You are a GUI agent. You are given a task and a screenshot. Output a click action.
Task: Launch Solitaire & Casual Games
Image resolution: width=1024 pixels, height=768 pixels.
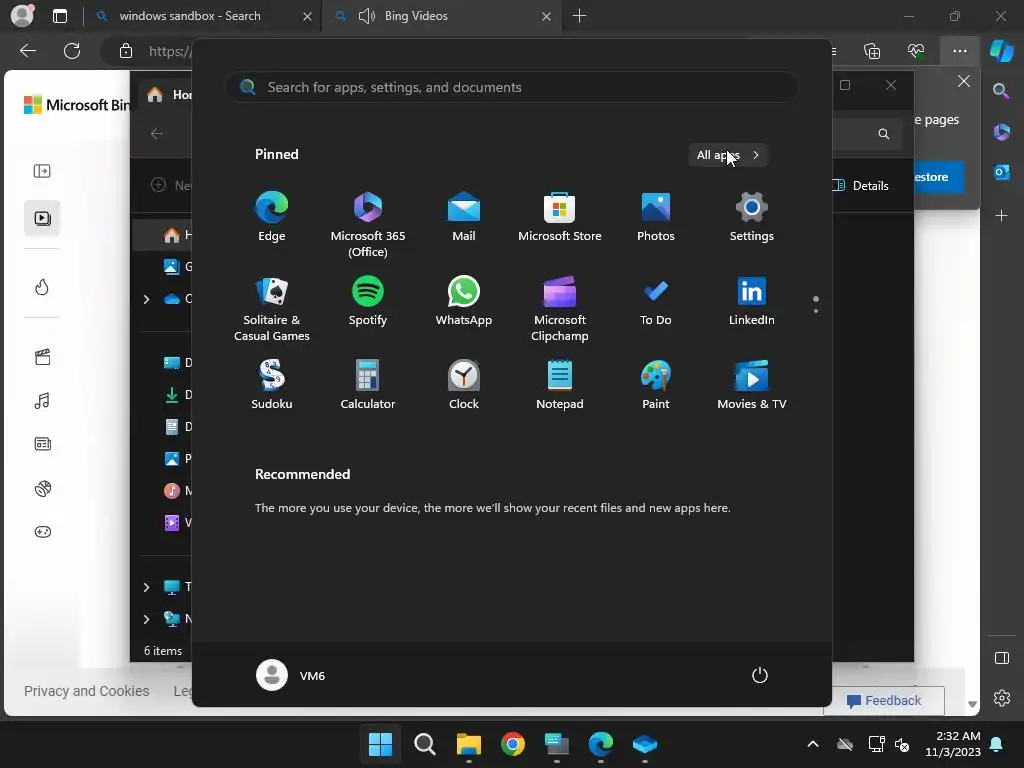[272, 309]
